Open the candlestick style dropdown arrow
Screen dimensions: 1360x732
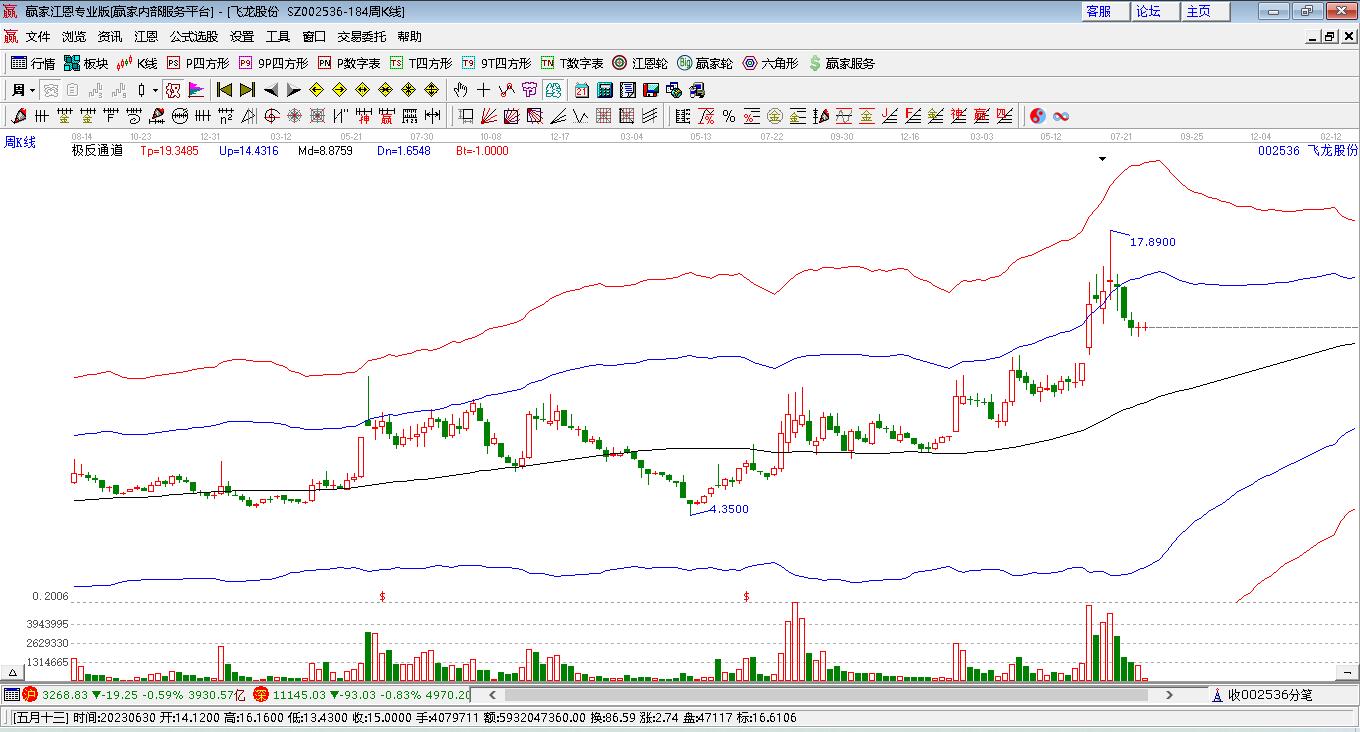[155, 90]
